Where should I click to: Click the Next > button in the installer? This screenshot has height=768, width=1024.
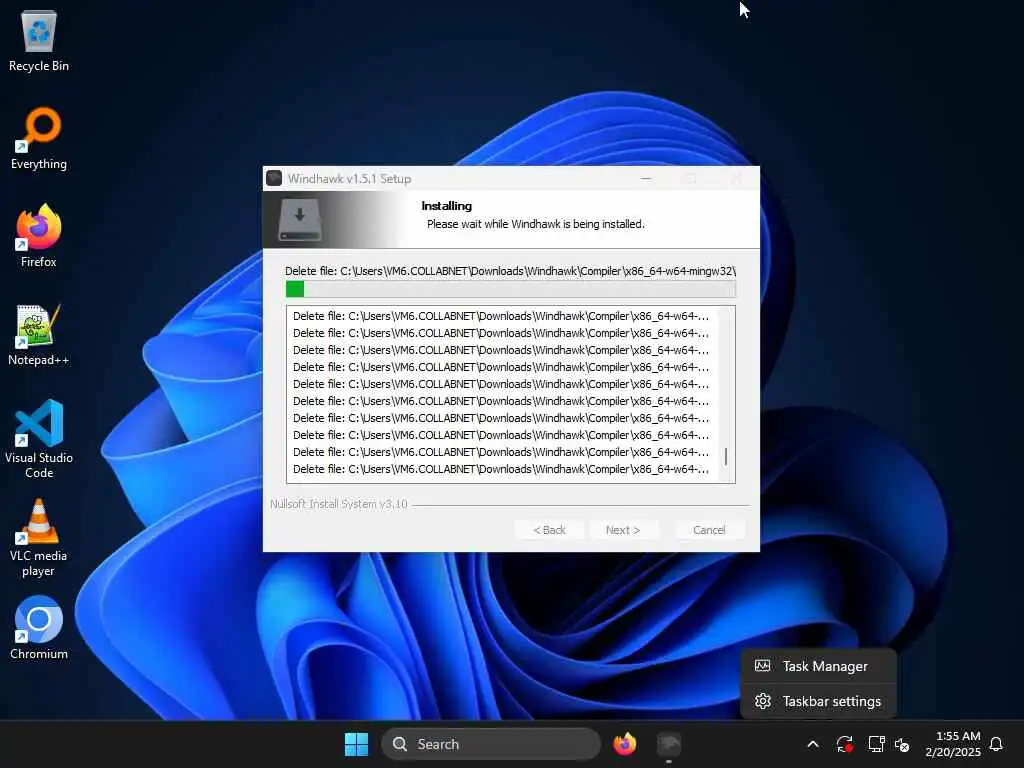pos(623,530)
